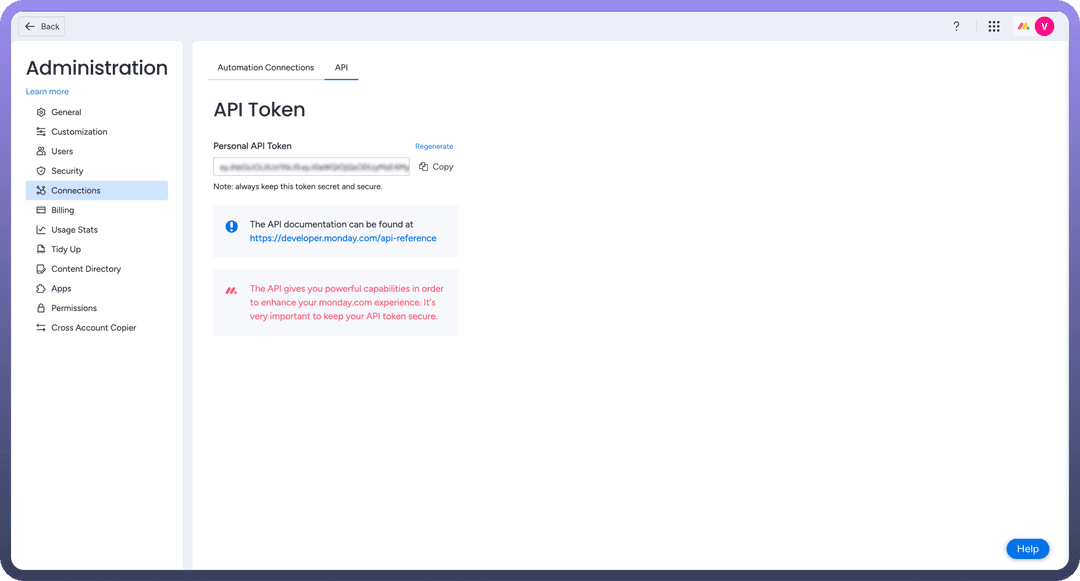The height and width of the screenshot is (581, 1080).
Task: Open the Help floating button
Action: pos(1027,549)
